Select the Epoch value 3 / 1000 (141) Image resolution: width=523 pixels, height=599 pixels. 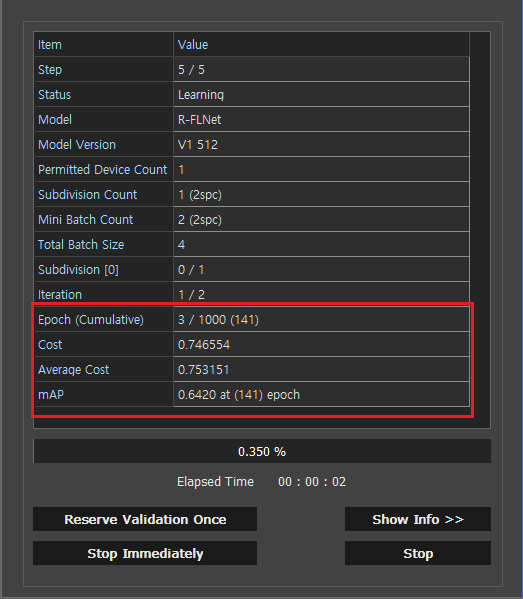(x=321, y=319)
